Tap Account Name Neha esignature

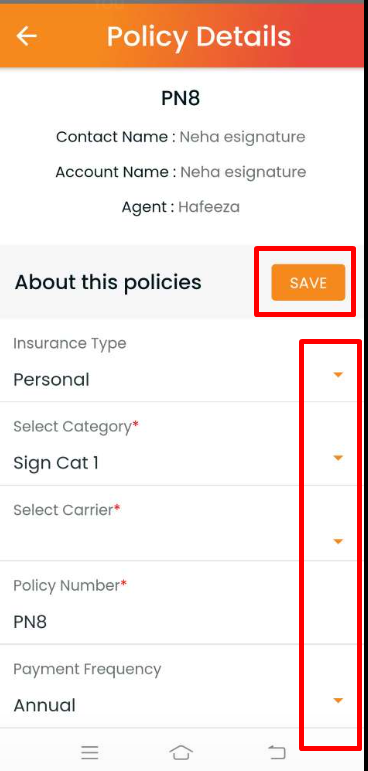pyautogui.click(x=243, y=172)
